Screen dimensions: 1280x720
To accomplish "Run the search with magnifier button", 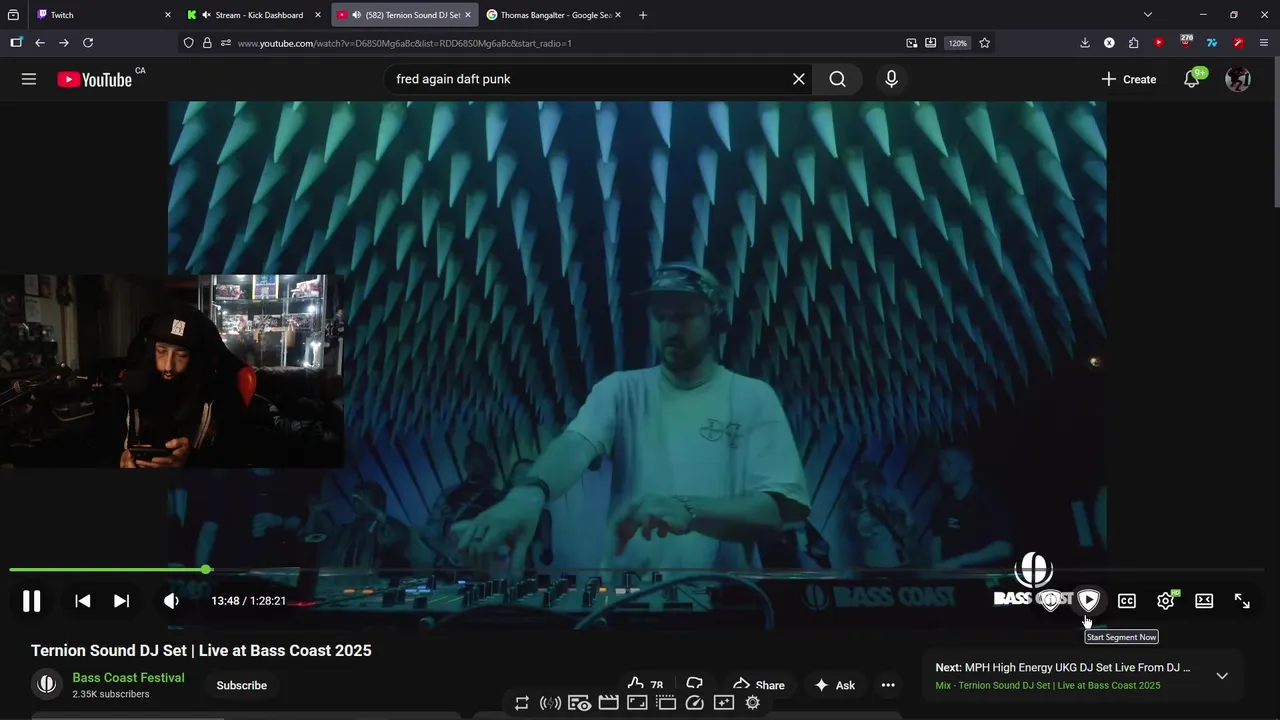I will pyautogui.click(x=838, y=79).
